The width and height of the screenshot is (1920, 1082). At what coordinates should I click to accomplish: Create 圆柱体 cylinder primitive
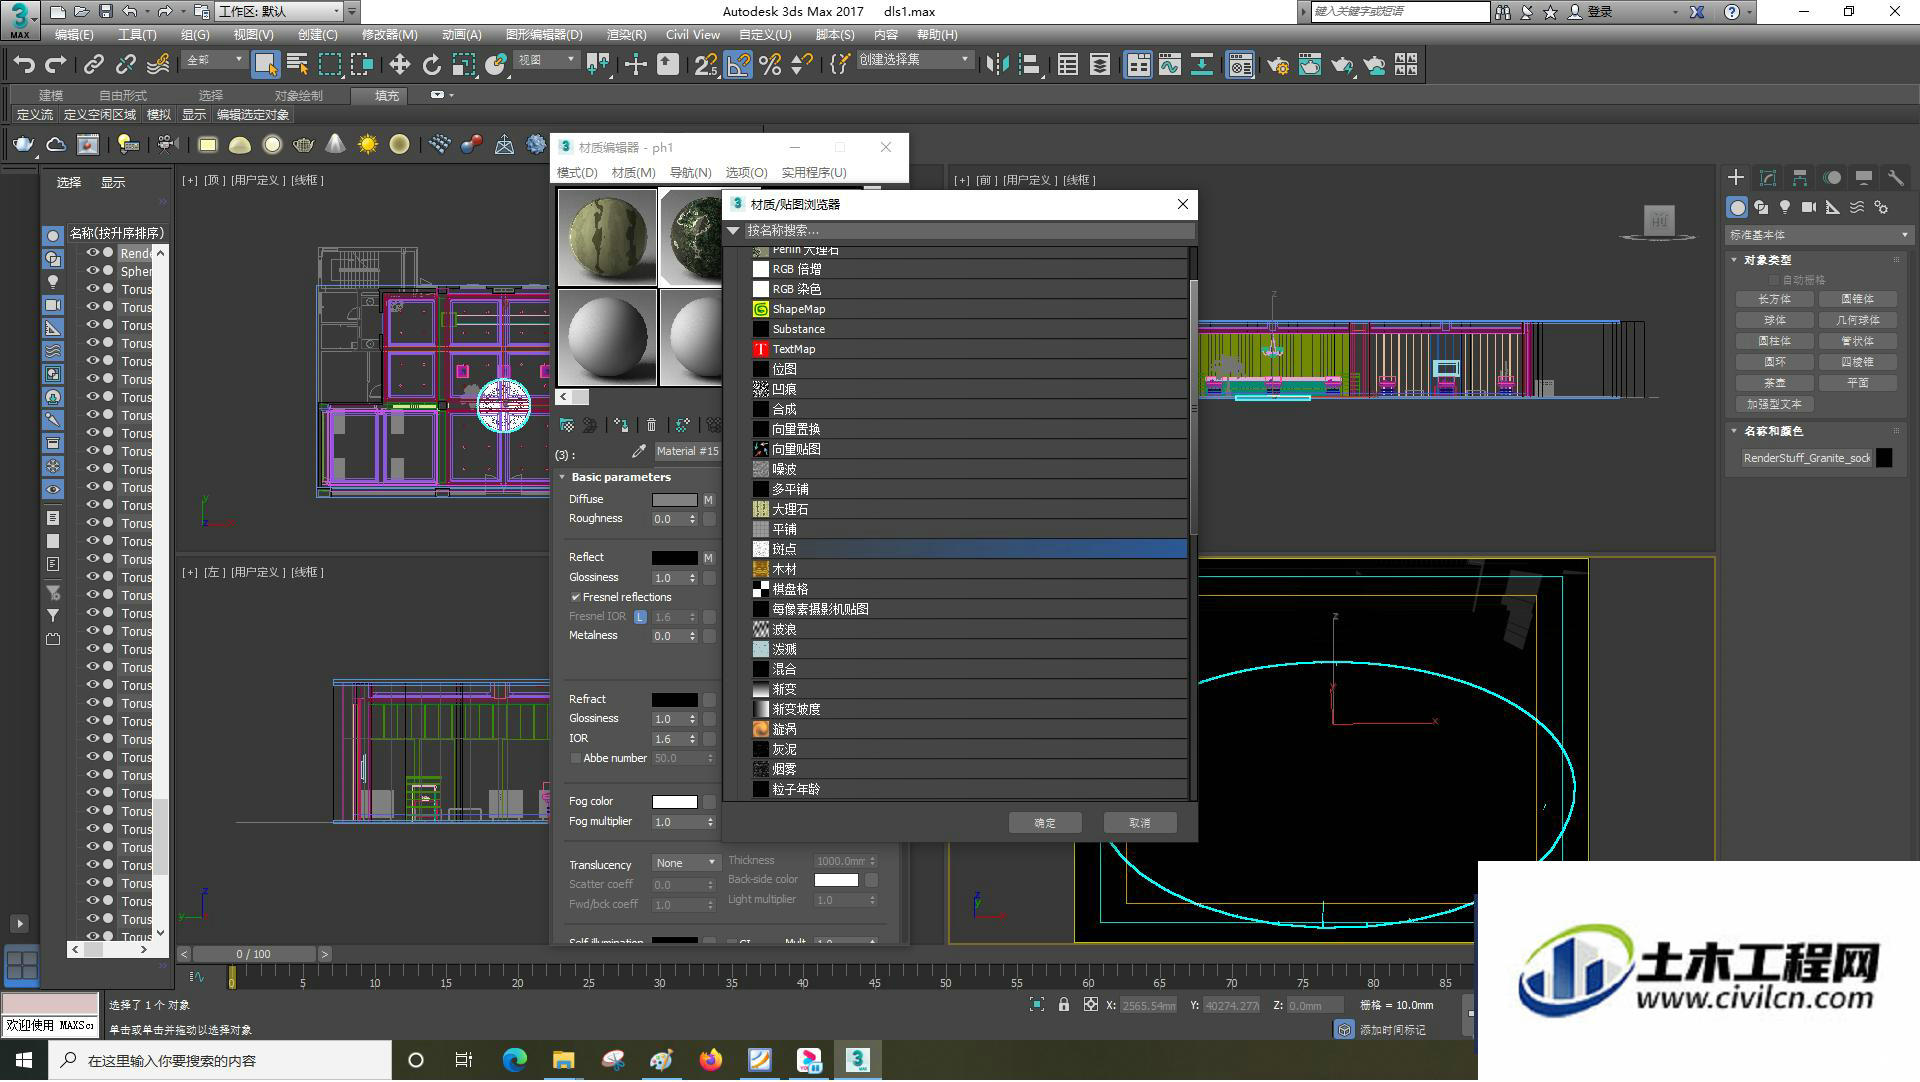point(1774,341)
